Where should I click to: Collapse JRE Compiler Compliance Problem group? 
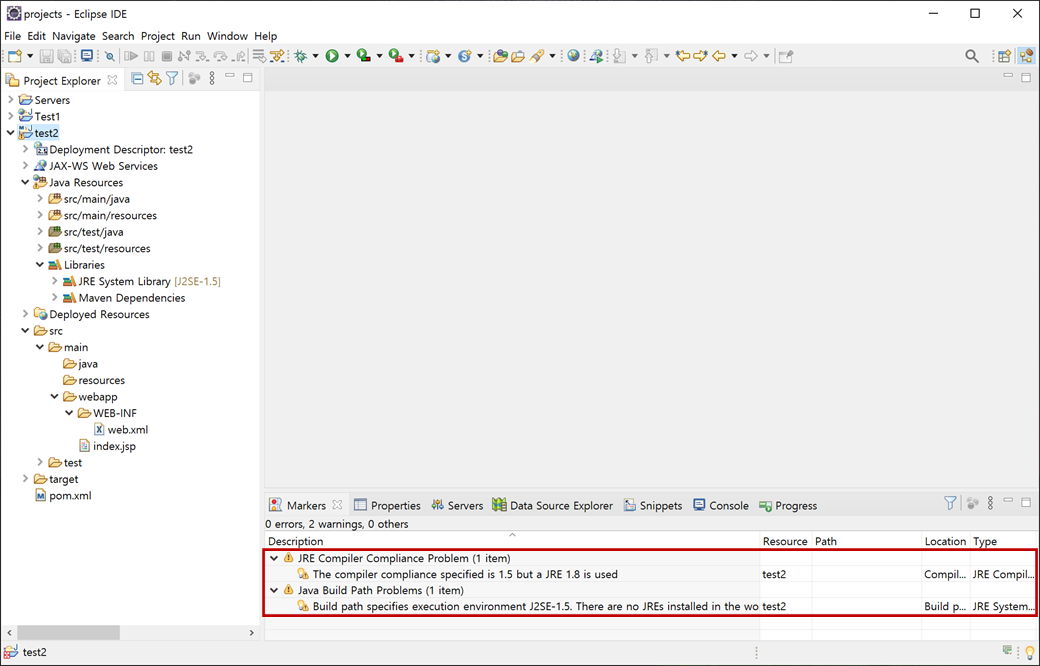(274, 559)
